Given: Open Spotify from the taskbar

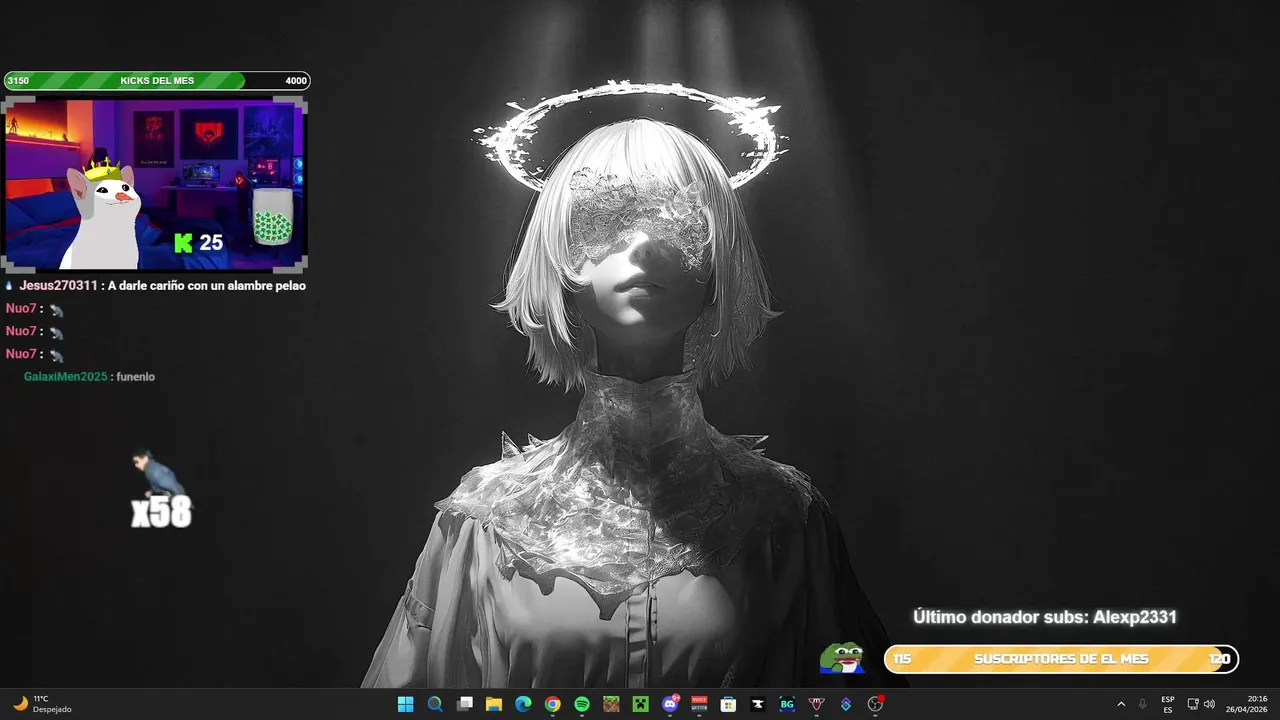Looking at the screenshot, I should click(x=582, y=704).
